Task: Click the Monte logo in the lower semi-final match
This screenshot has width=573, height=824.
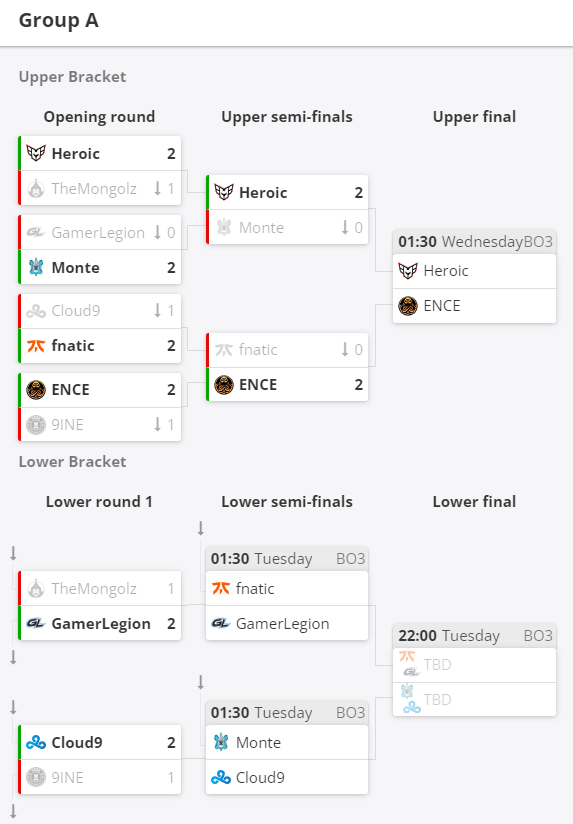Action: click(221, 743)
